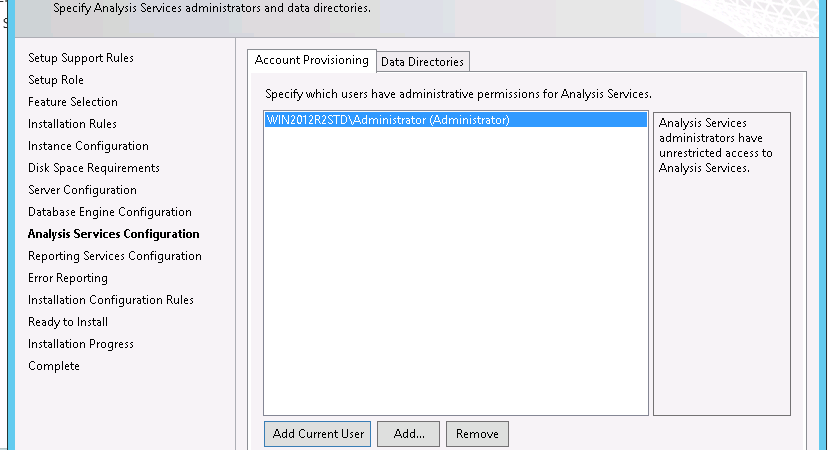The height and width of the screenshot is (450, 828).
Task: Open Database Engine Configuration step
Action: click(110, 212)
